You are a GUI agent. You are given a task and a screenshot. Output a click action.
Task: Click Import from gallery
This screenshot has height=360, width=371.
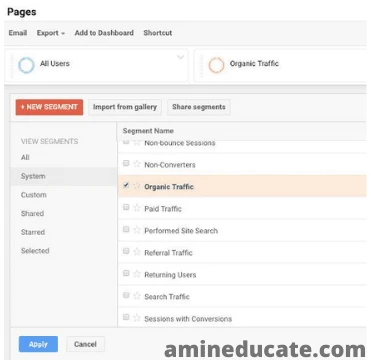point(125,107)
